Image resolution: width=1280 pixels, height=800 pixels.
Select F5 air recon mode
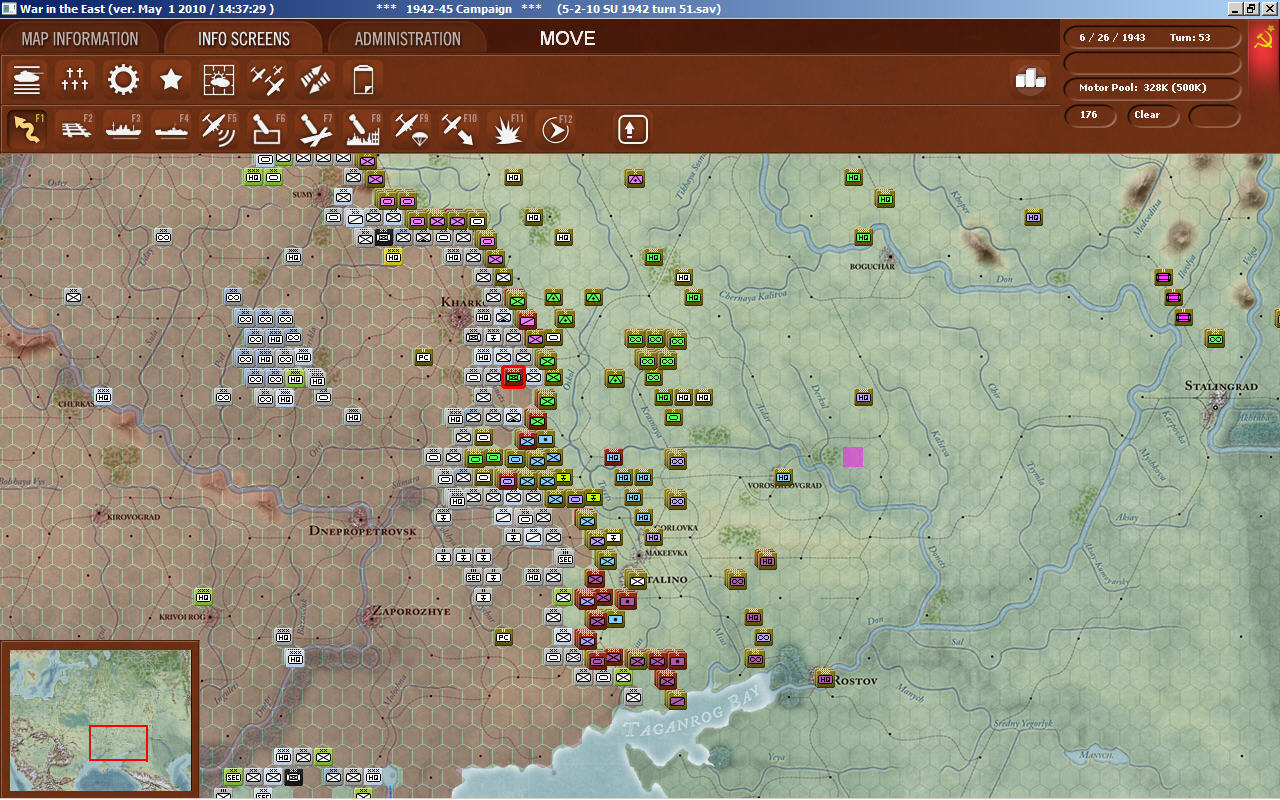pyautogui.click(x=219, y=129)
